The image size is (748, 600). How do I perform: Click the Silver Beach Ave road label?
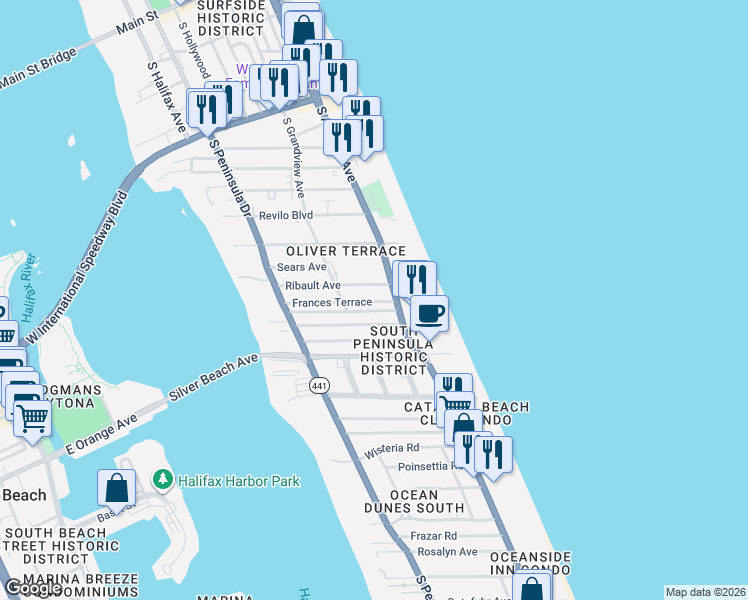(213, 377)
